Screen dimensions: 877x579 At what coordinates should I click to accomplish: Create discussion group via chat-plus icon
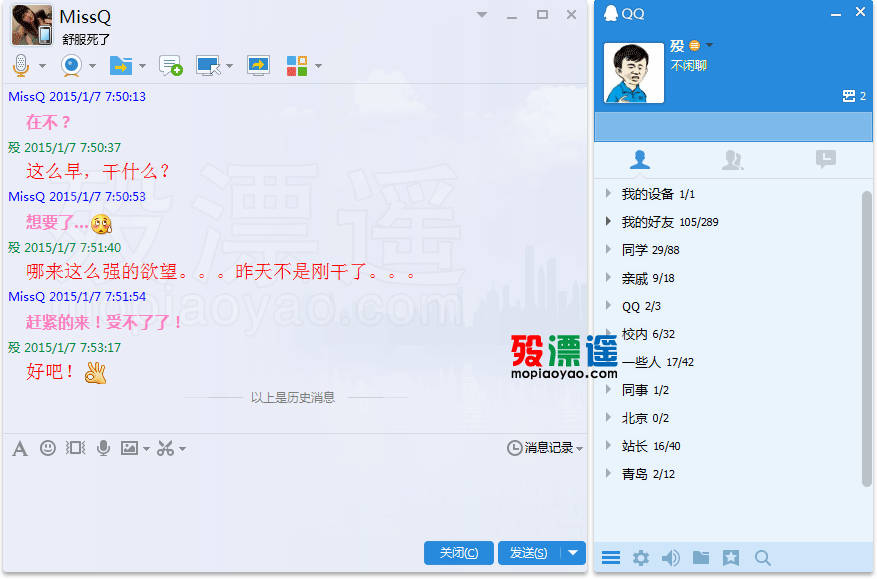click(x=171, y=65)
